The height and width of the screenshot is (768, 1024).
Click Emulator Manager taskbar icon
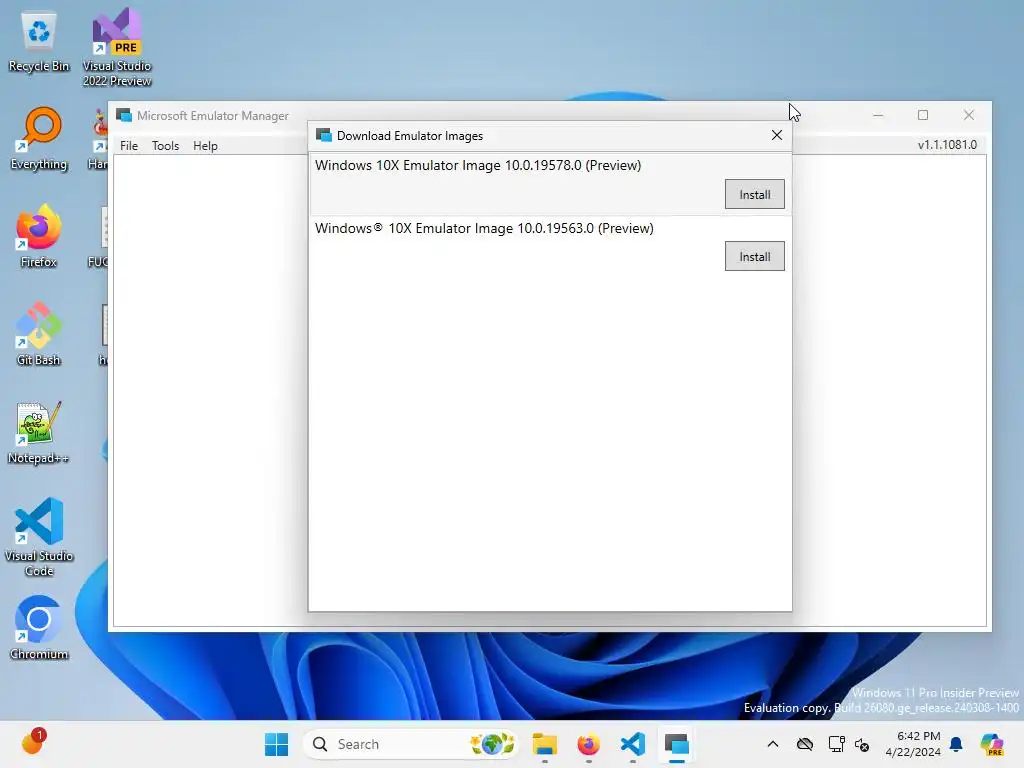point(677,744)
